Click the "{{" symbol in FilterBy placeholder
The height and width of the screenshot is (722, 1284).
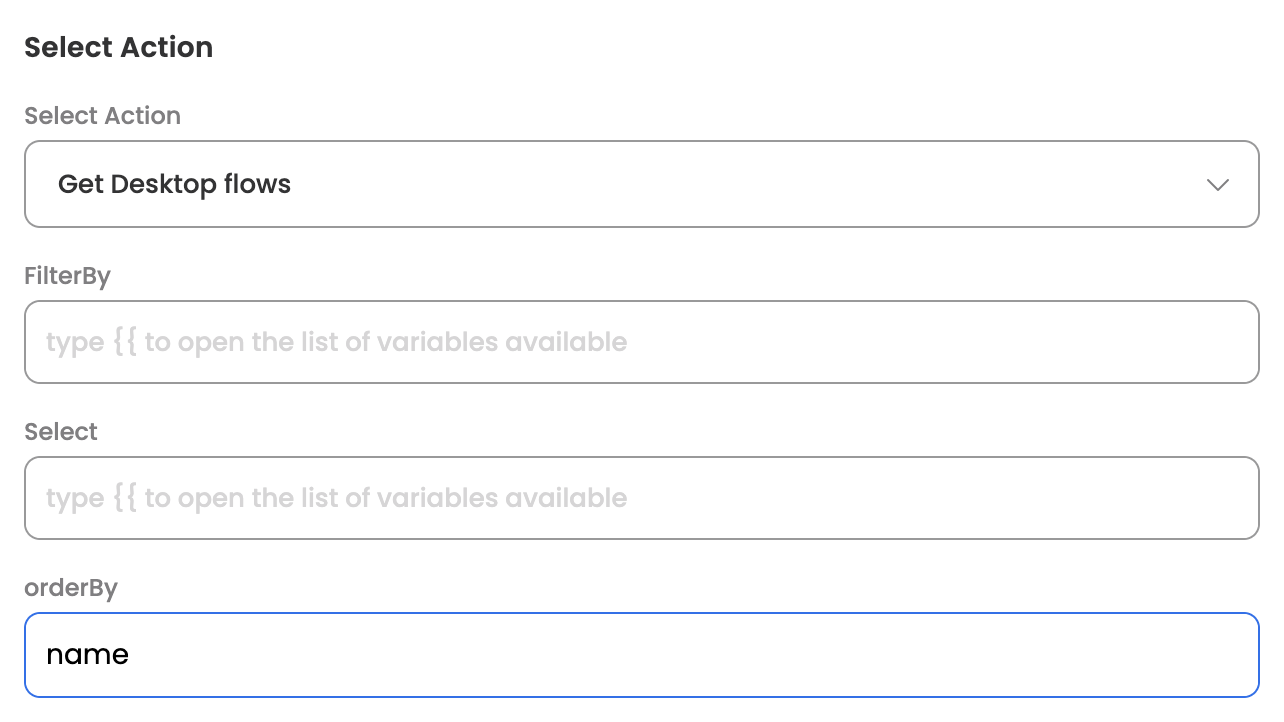[125, 342]
